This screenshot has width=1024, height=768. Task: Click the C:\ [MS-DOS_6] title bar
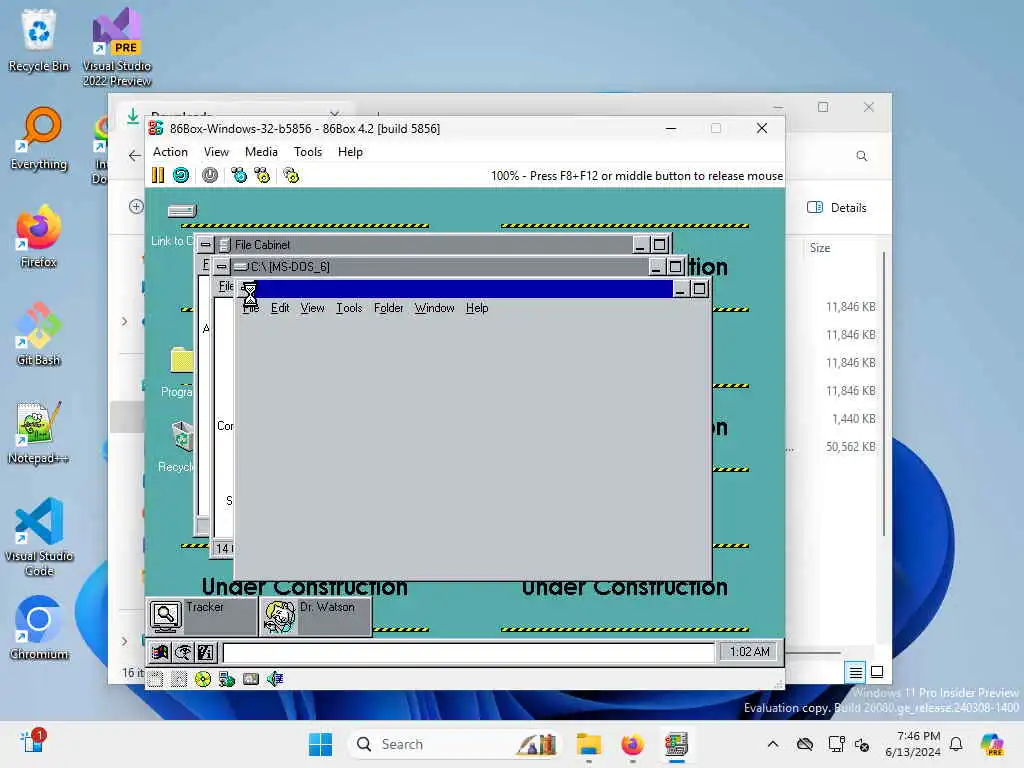coord(441,266)
